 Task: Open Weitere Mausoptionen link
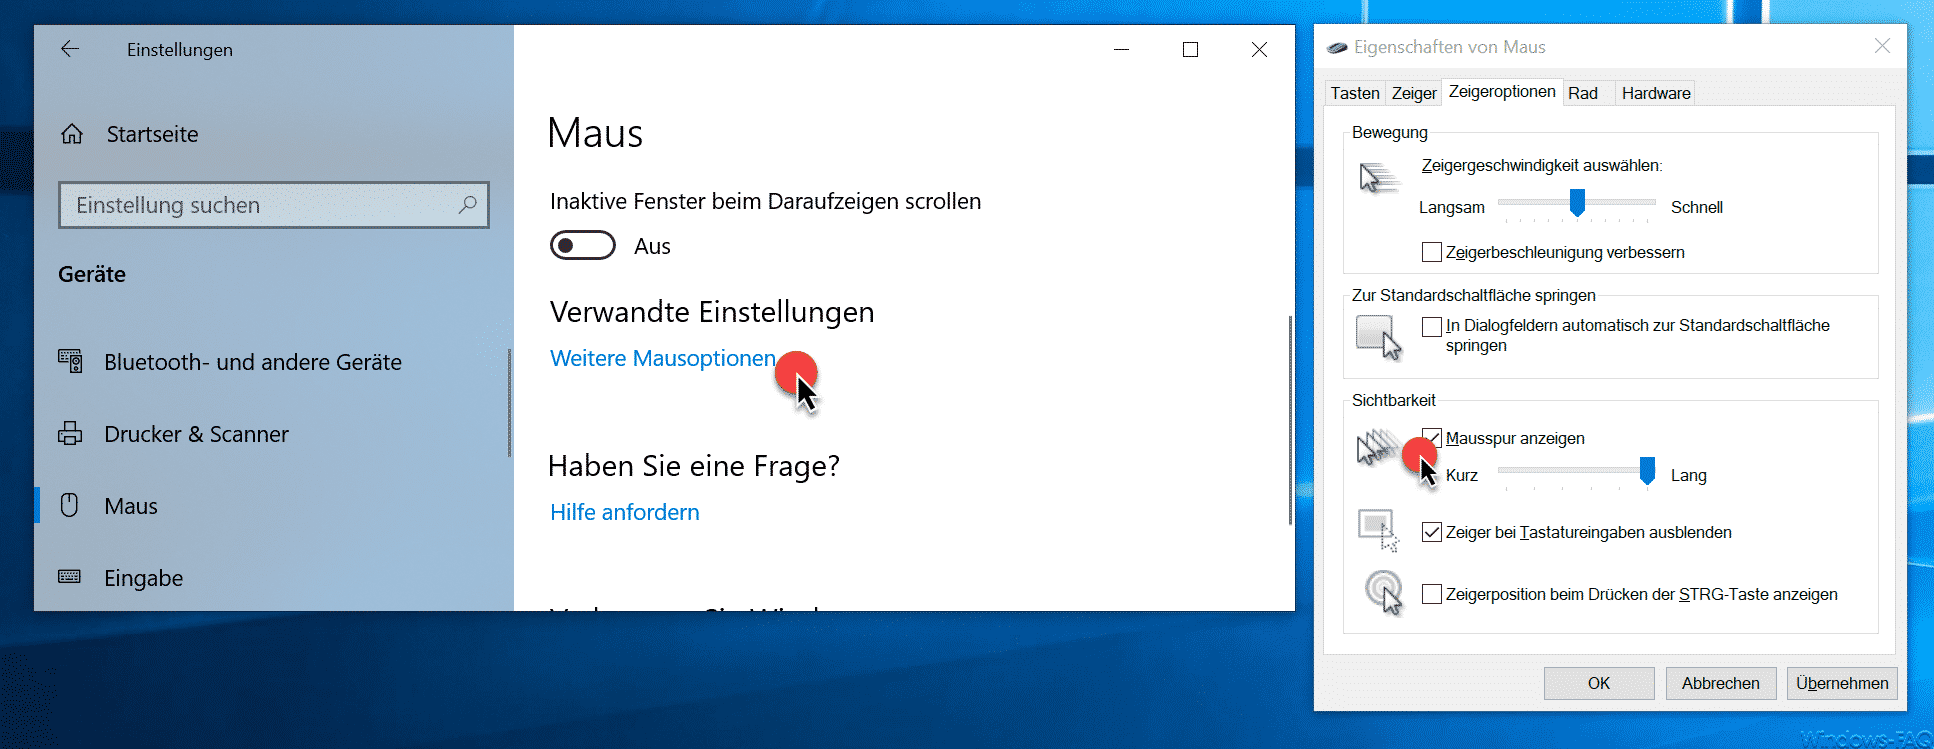tap(663, 358)
